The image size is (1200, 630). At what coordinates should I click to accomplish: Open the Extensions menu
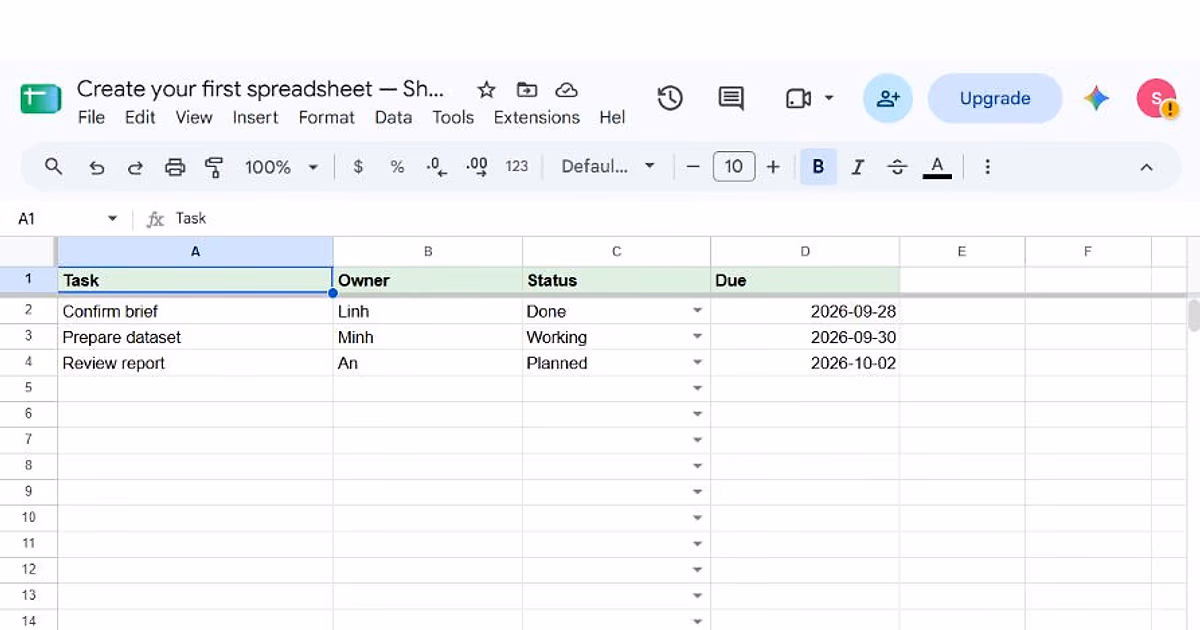point(537,117)
